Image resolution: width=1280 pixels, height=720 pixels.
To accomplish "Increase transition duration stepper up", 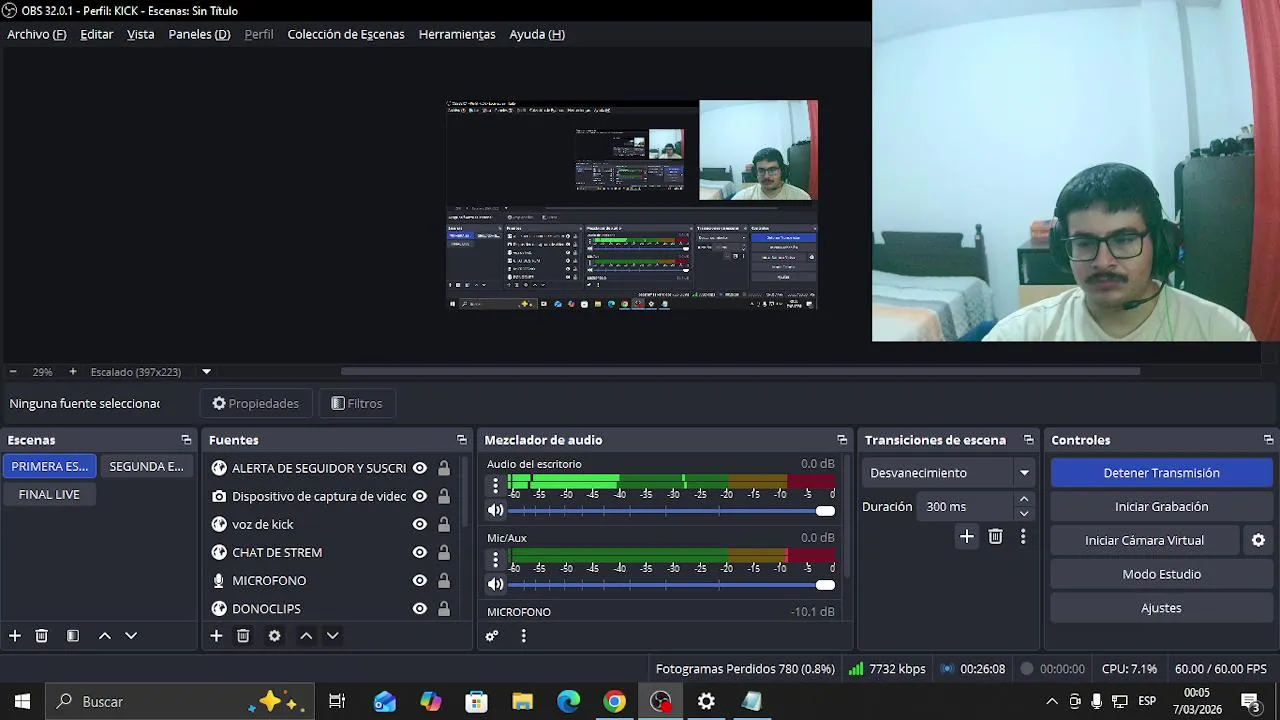I will pyautogui.click(x=1024, y=500).
